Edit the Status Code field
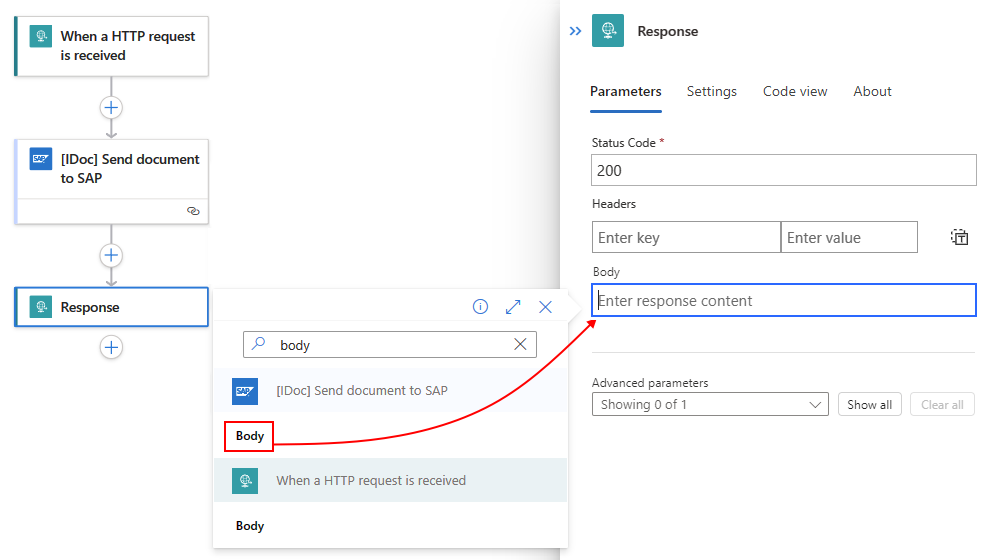This screenshot has height=560, width=990. [784, 170]
